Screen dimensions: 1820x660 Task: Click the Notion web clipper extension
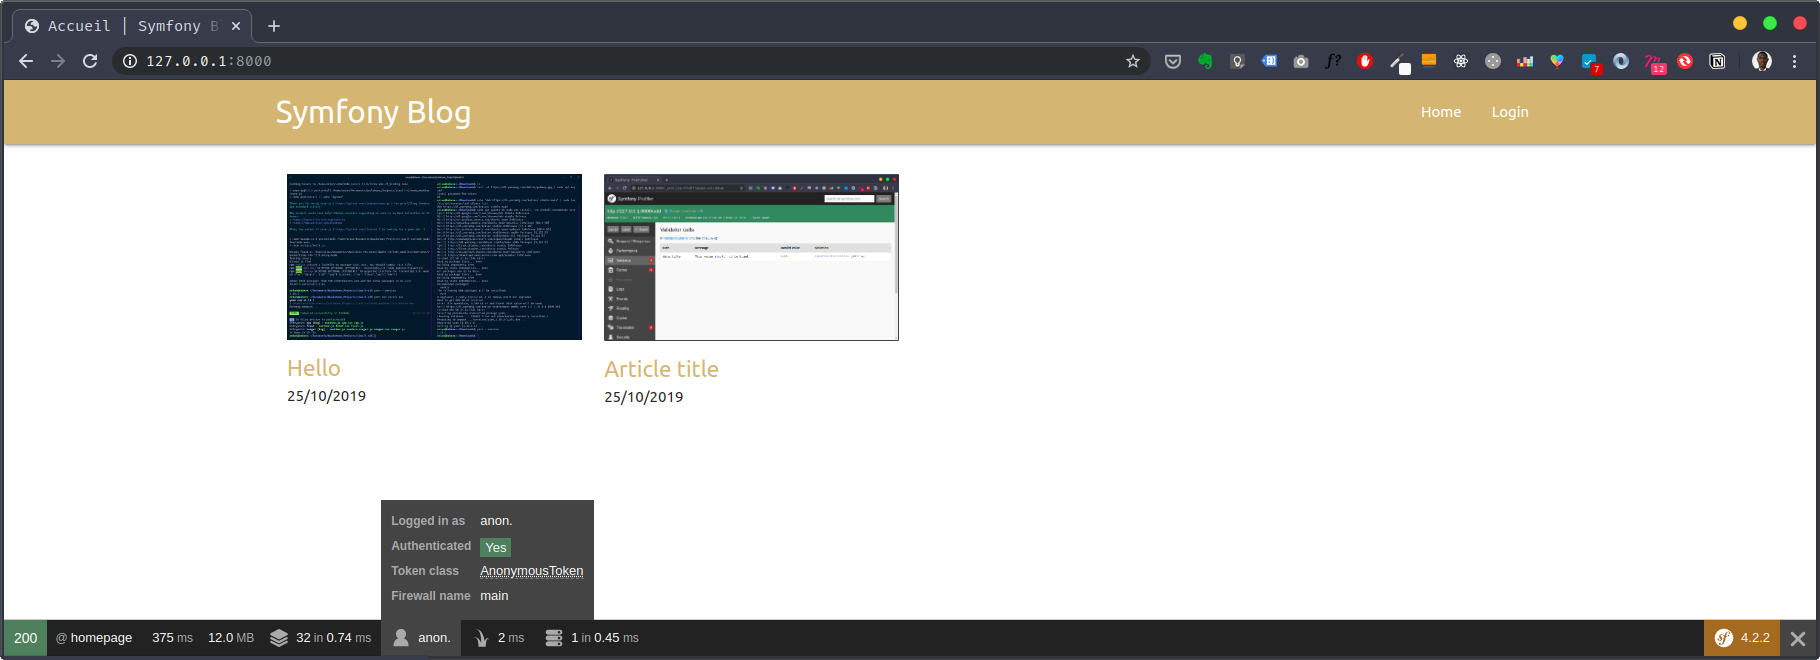click(x=1717, y=61)
